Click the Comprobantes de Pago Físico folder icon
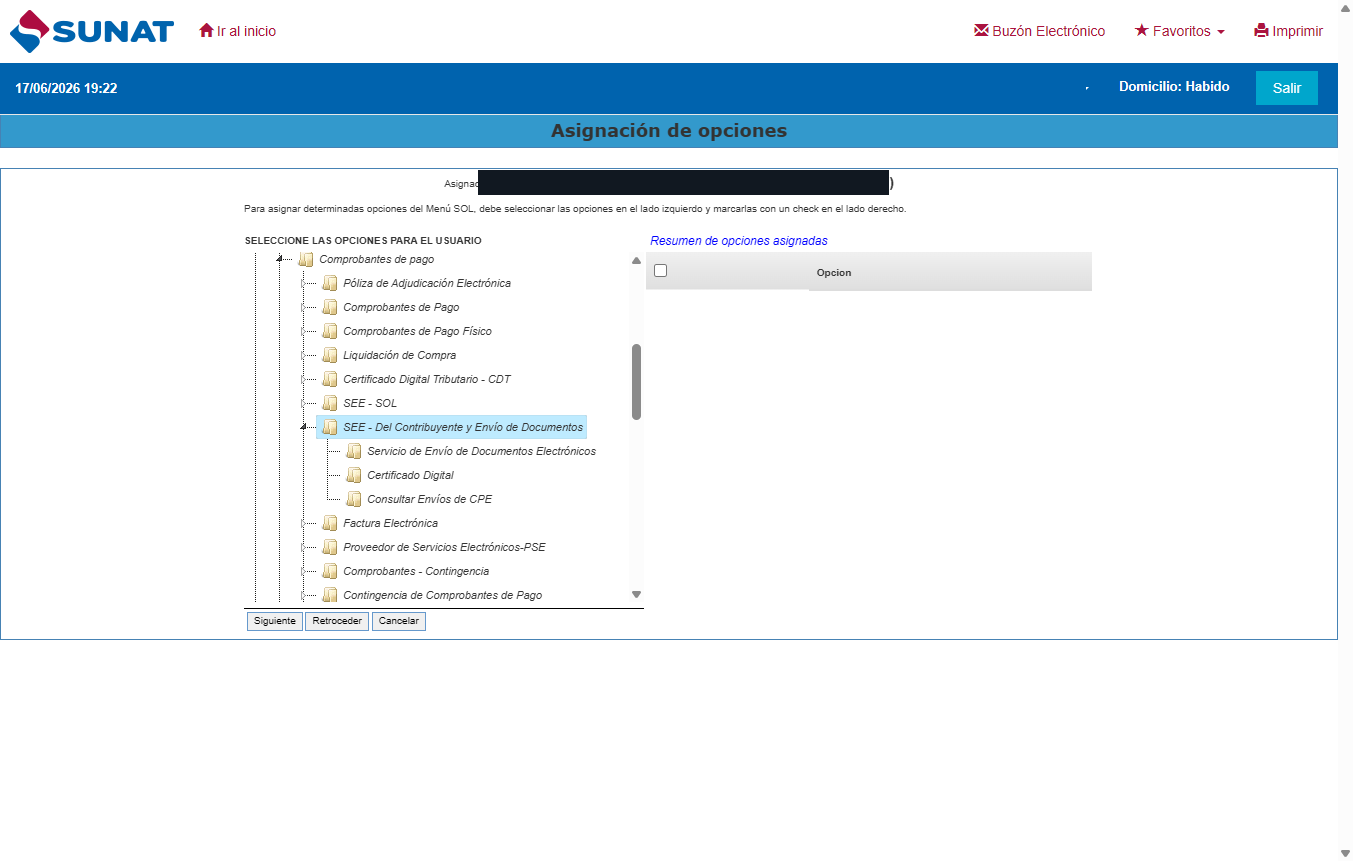The image size is (1353, 861). [x=330, y=331]
